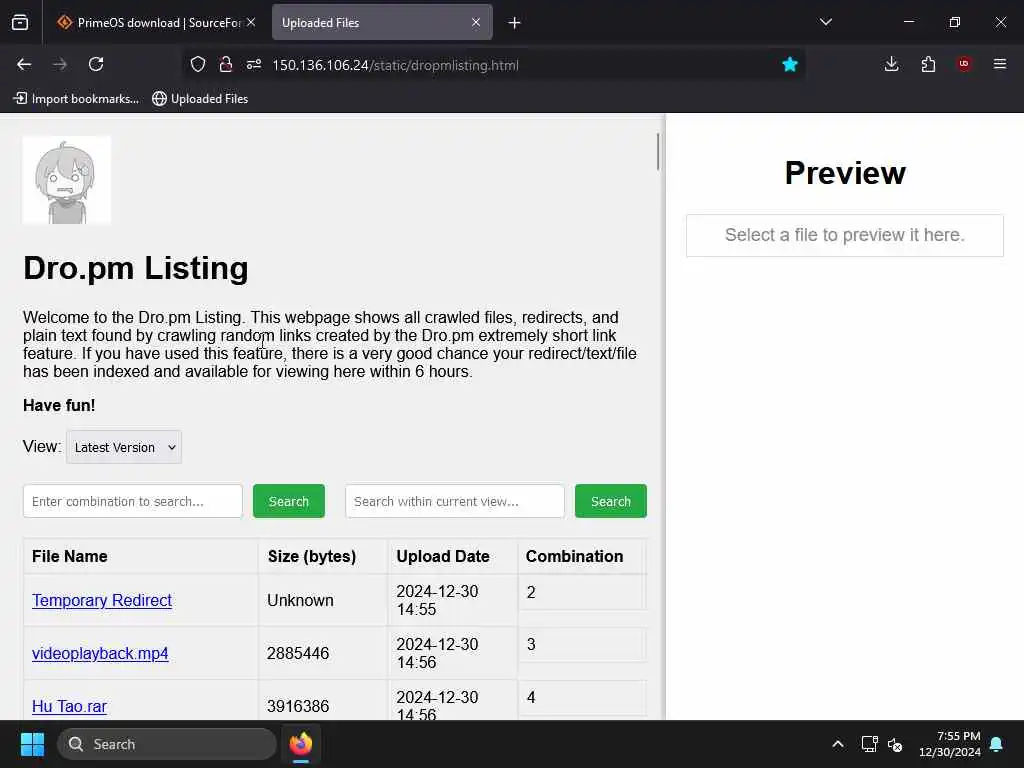
Task: Click the Select a file preview box
Action: pyautogui.click(x=844, y=235)
